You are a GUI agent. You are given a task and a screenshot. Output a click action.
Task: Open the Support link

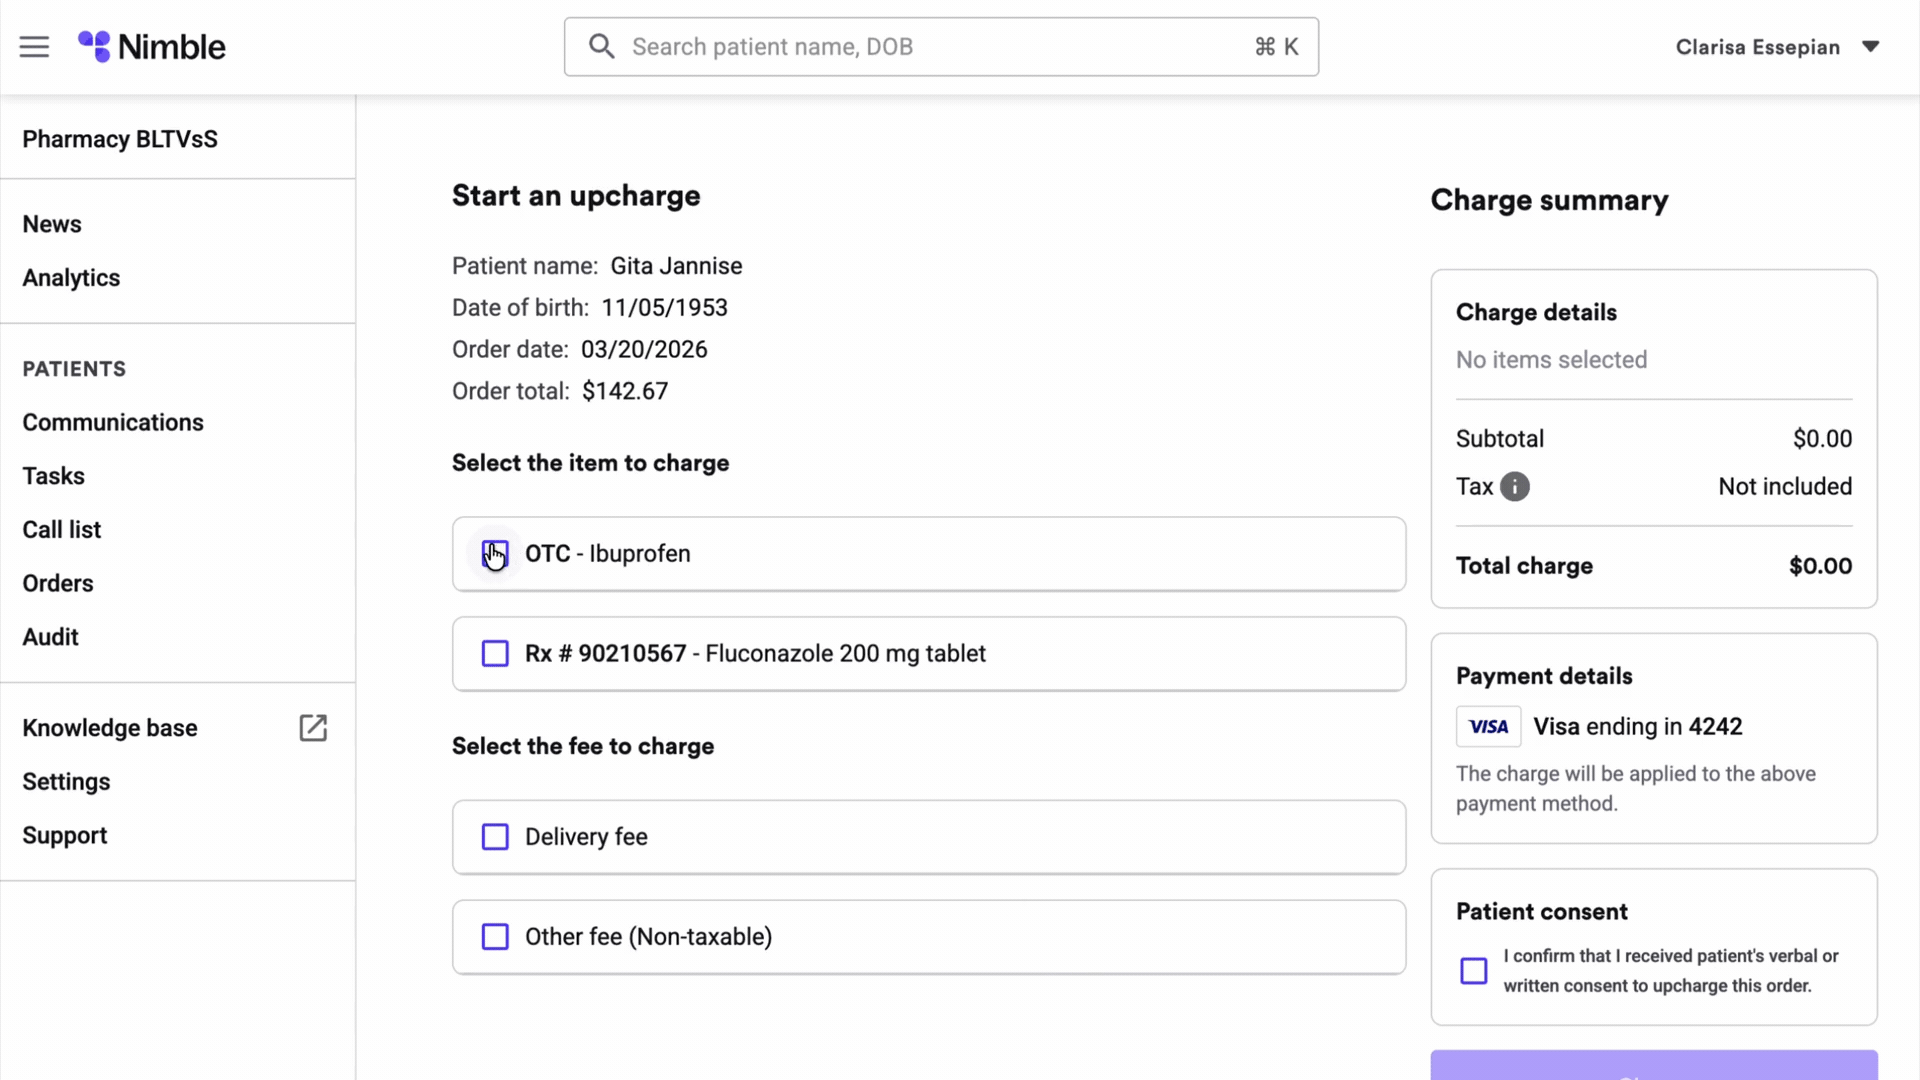(65, 836)
